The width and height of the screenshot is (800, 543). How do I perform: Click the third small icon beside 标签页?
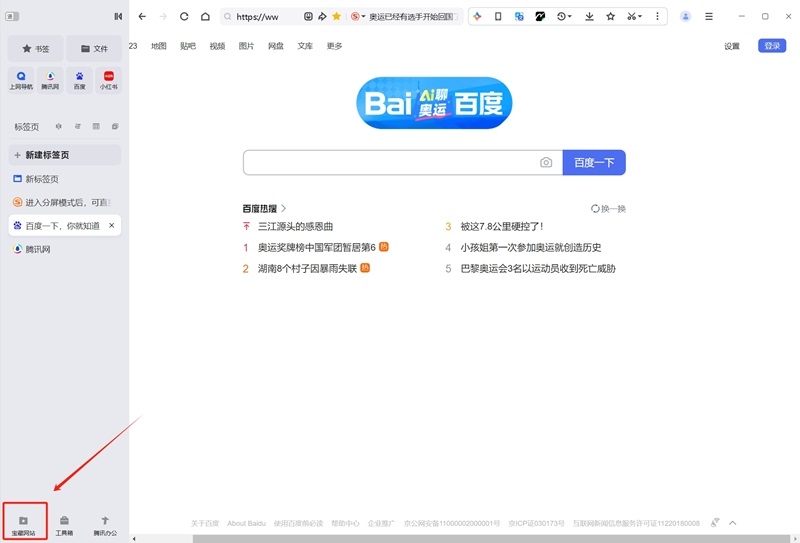click(96, 126)
